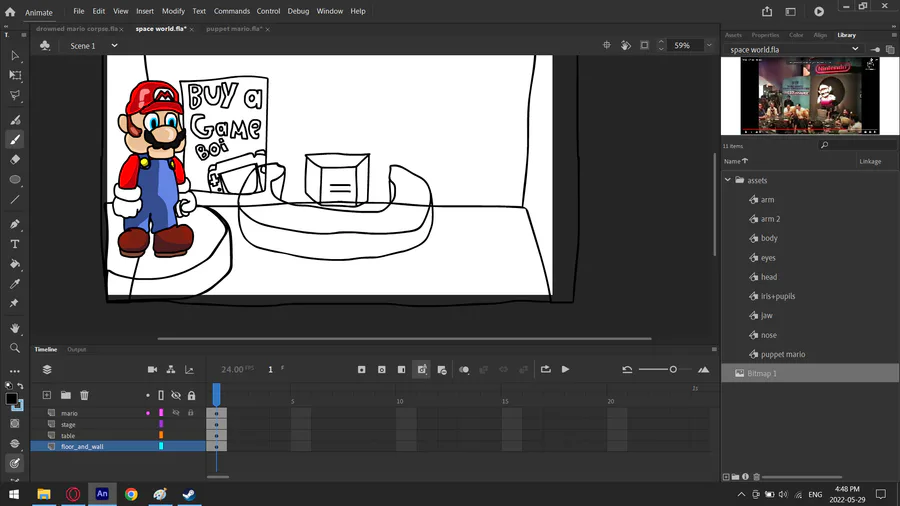Viewport: 900px width, 506px height.
Task: Toggle highlight for all layers
Action: click(148, 395)
